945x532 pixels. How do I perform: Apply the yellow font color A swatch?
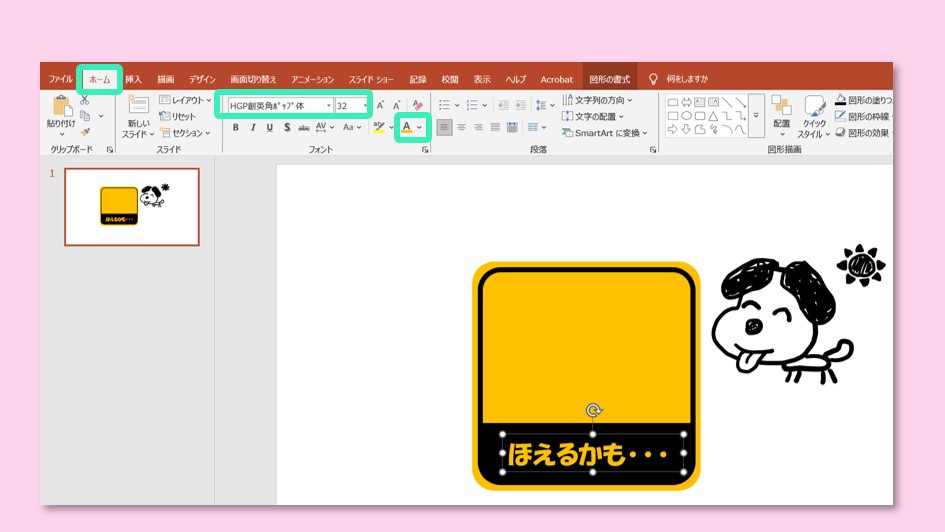pos(407,127)
